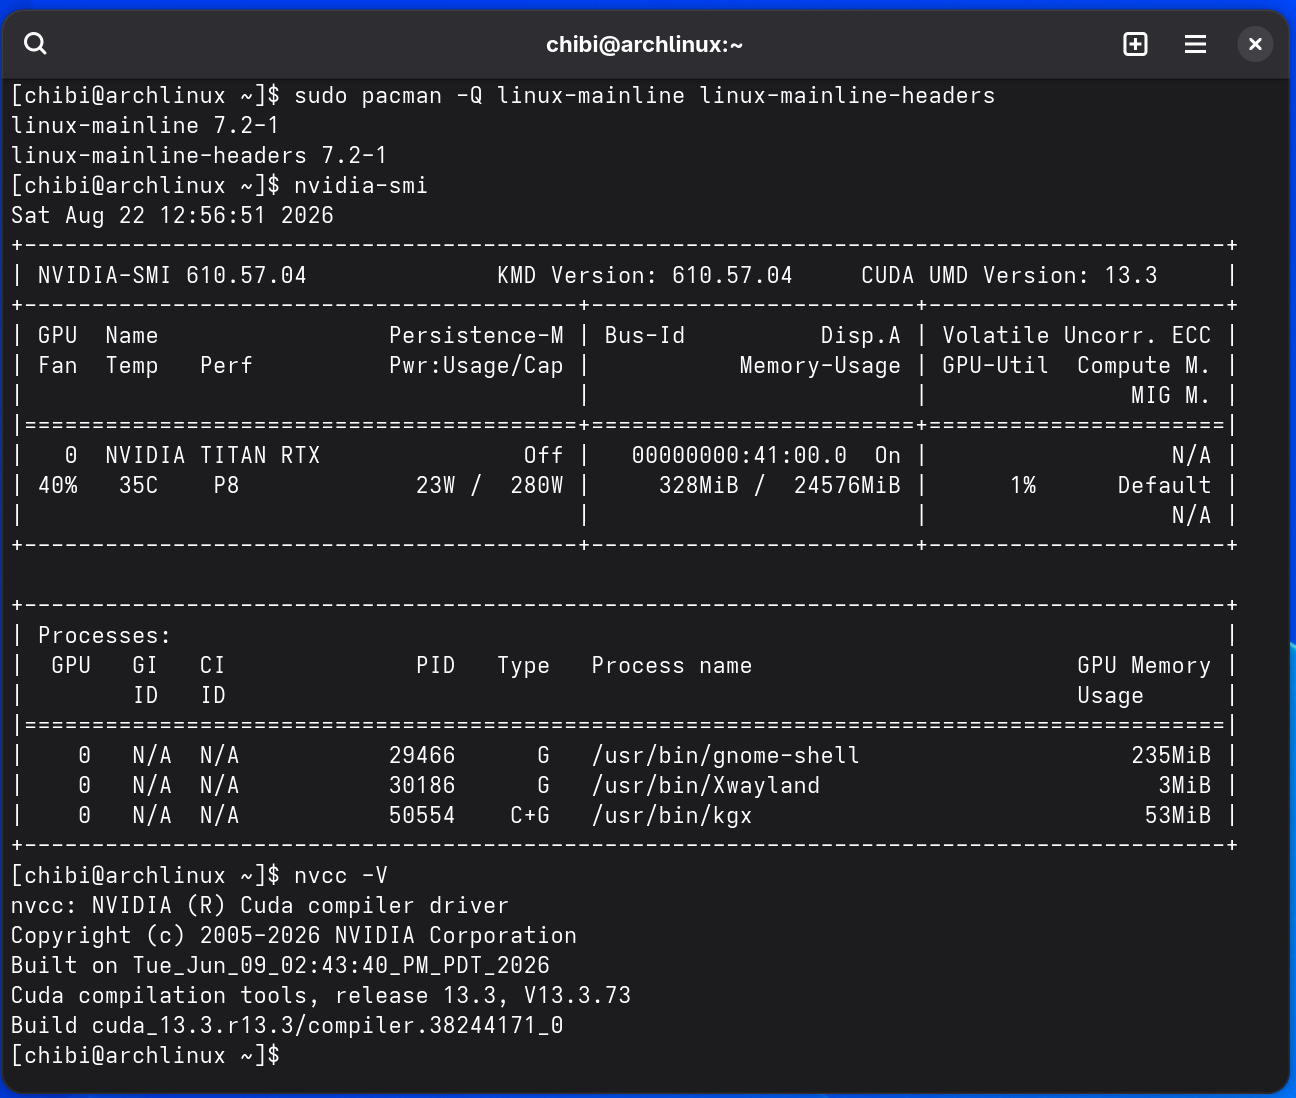Click the '235MiB' memory usage
This screenshot has height=1098, width=1296.
point(1171,756)
